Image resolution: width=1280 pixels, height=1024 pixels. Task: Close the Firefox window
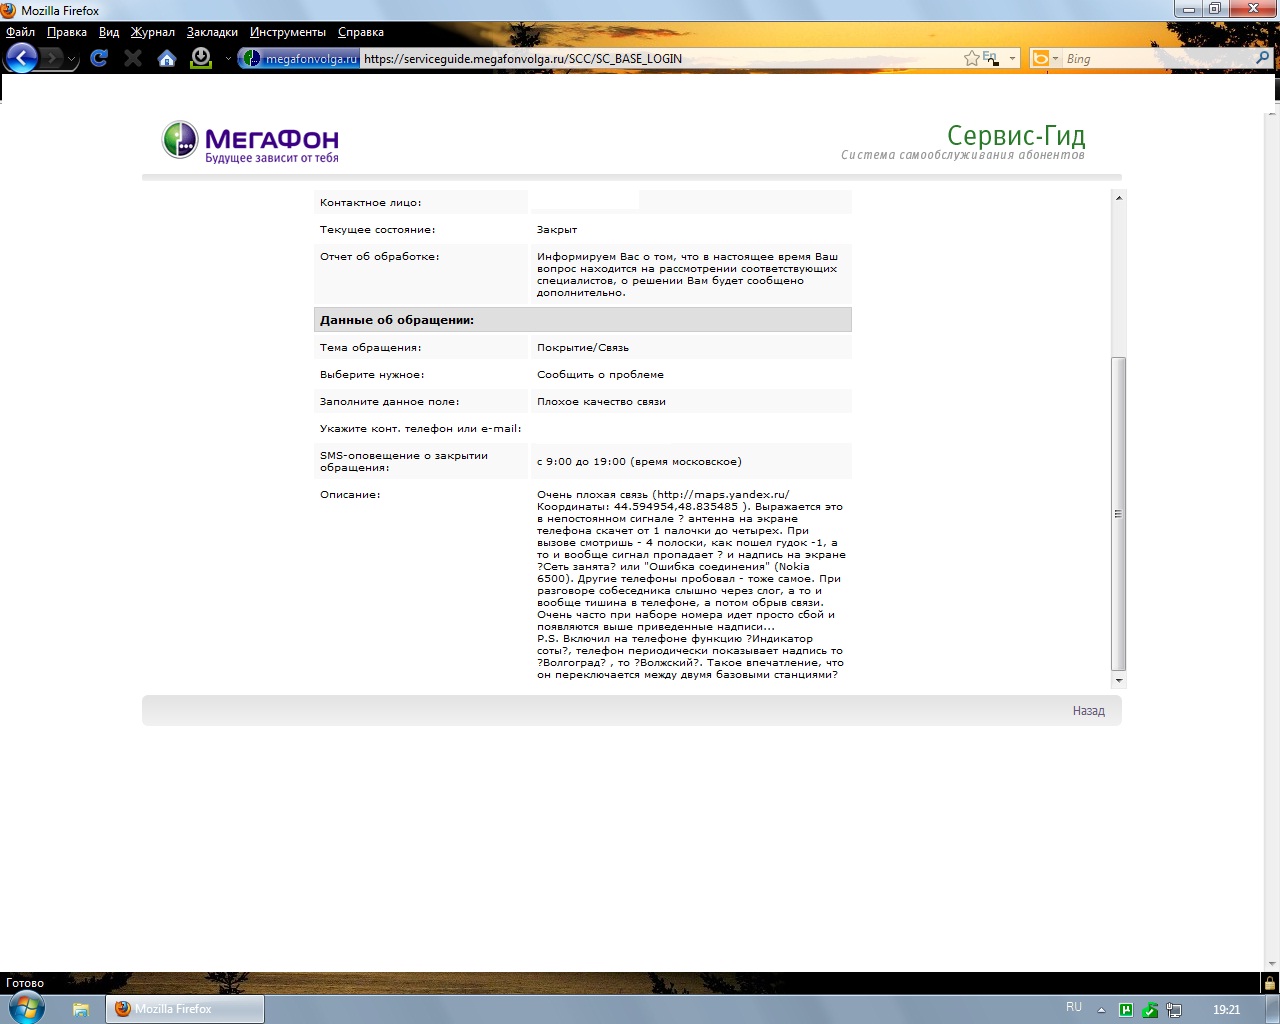coord(1254,9)
